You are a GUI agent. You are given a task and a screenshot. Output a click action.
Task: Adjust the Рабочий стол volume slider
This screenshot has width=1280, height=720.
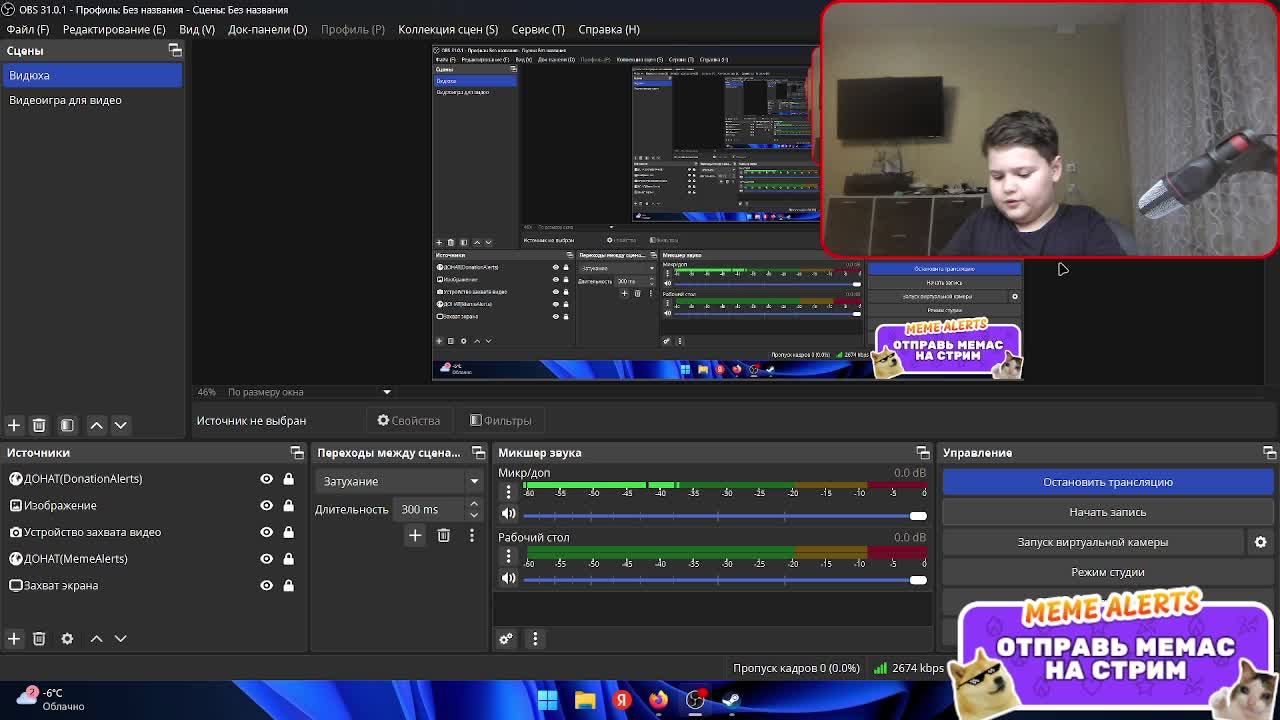click(x=725, y=579)
